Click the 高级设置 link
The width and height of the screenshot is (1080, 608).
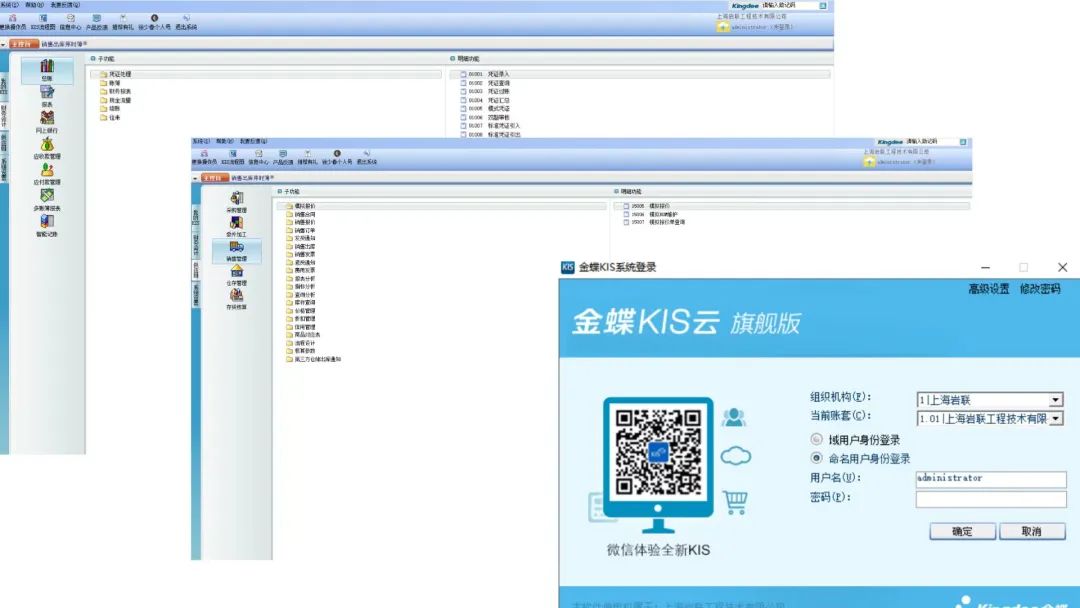[x=988, y=289]
